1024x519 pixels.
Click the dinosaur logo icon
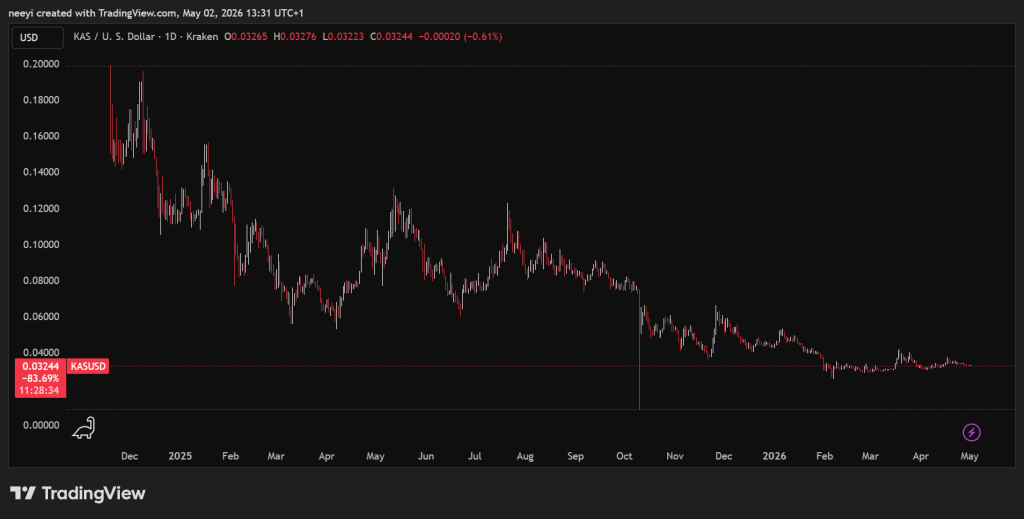(84, 428)
